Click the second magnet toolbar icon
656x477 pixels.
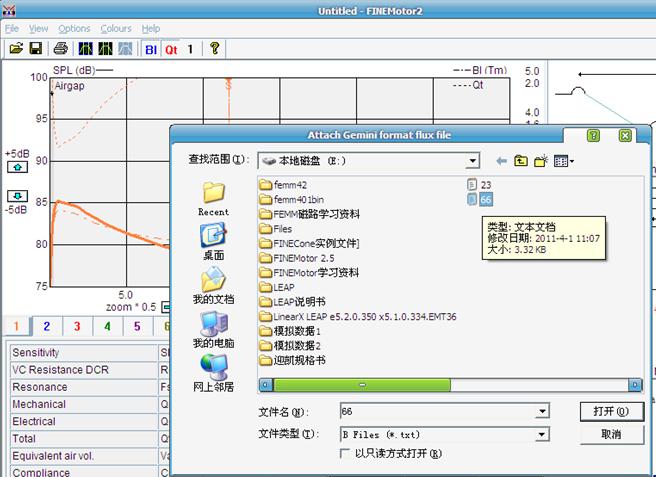[x=105, y=49]
